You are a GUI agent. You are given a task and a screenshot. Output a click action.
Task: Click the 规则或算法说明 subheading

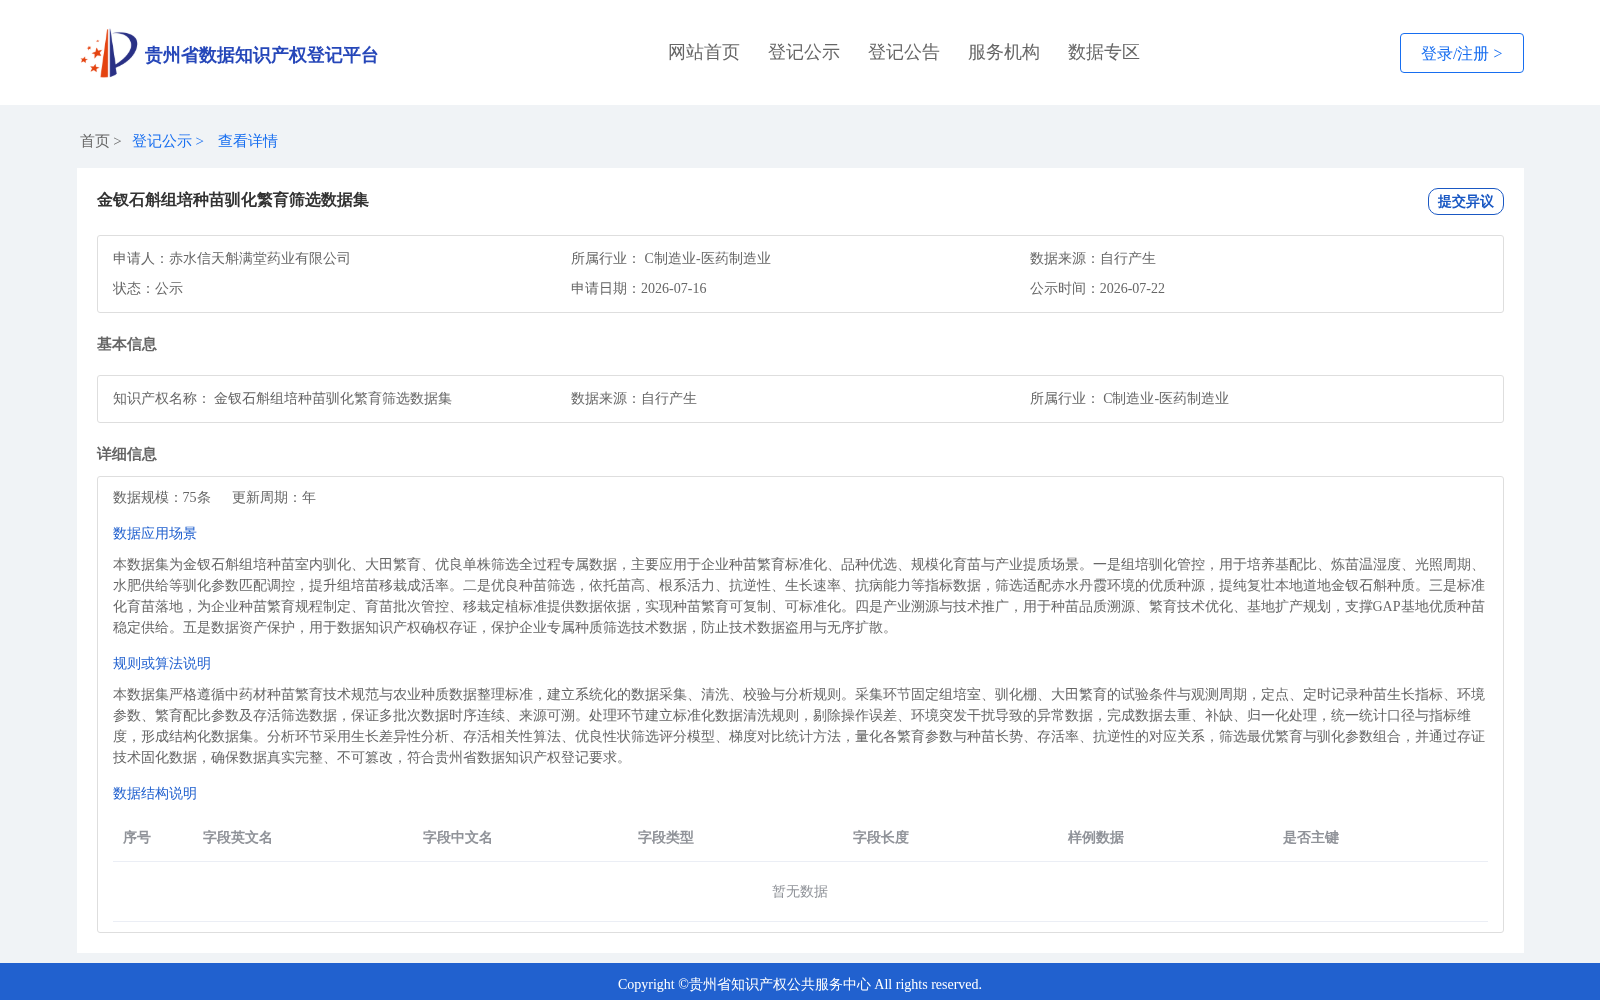(x=162, y=663)
